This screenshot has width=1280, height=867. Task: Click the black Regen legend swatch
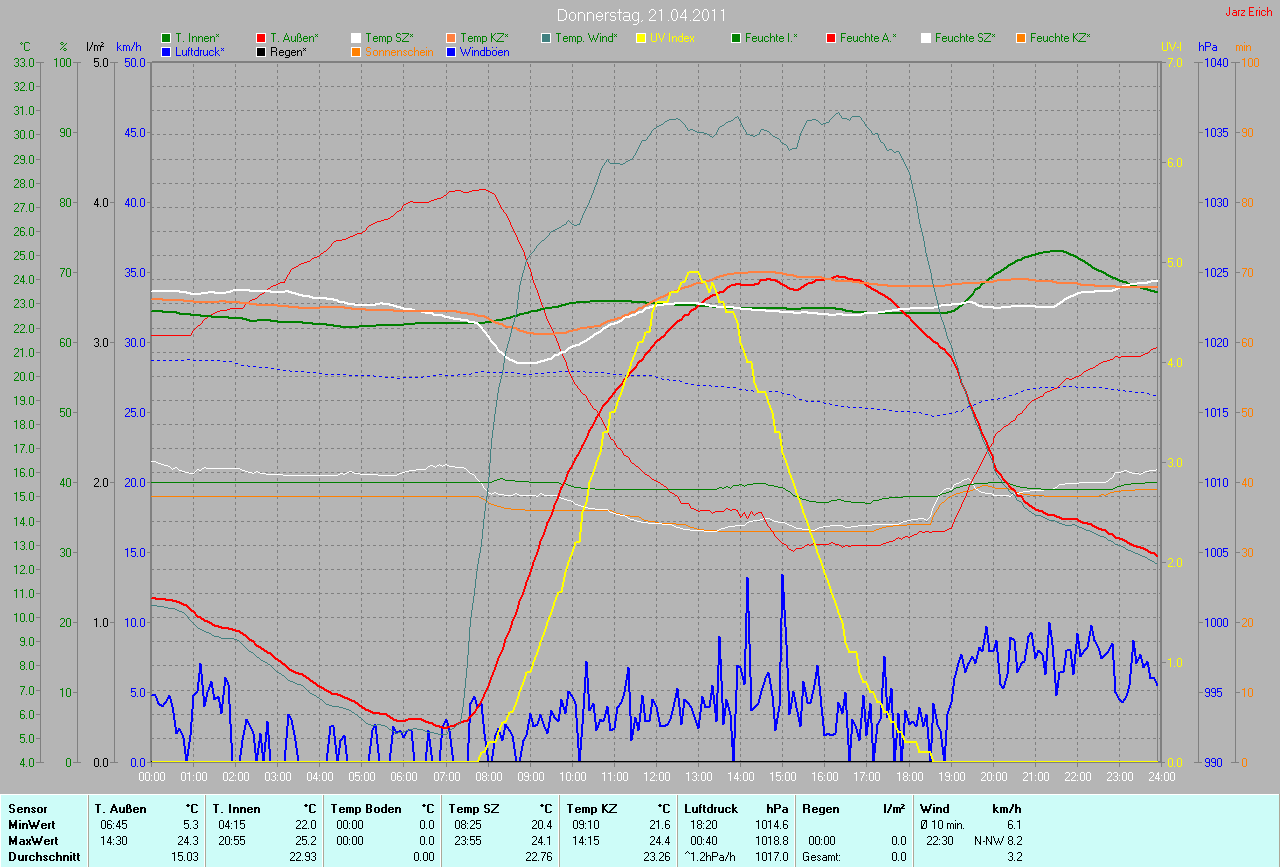pyautogui.click(x=261, y=51)
